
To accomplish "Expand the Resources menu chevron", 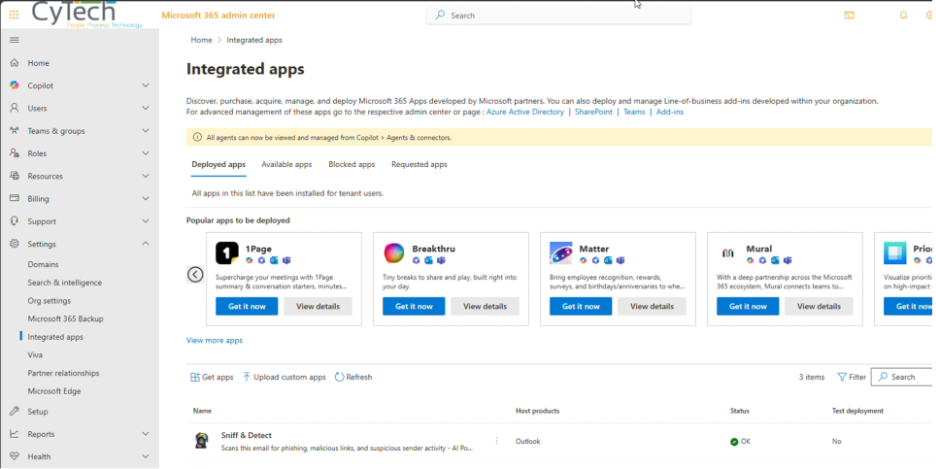I will pos(145,176).
